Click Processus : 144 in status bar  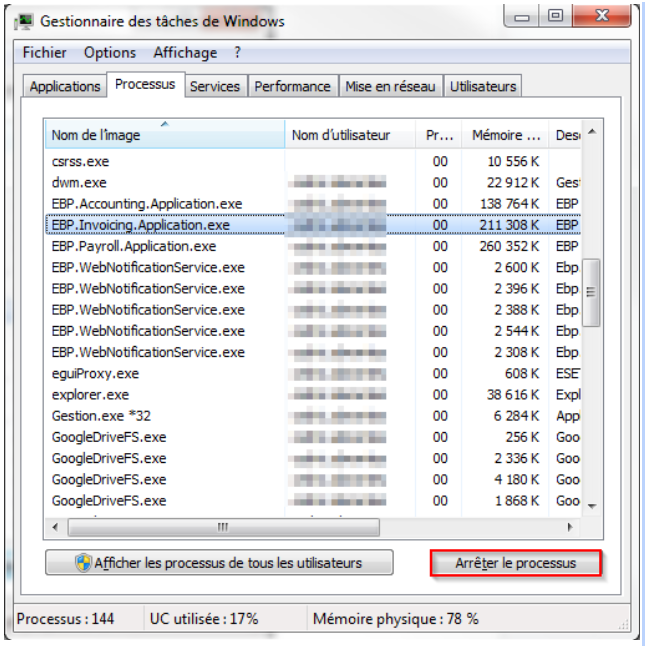click(65, 619)
